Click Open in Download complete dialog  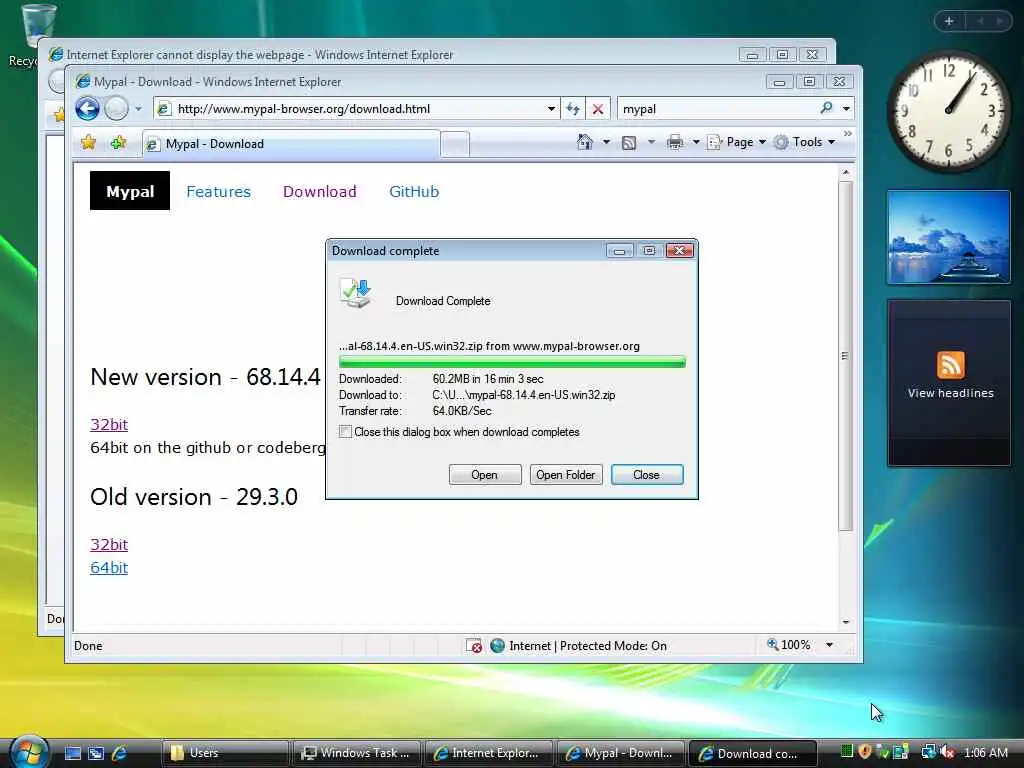click(485, 475)
